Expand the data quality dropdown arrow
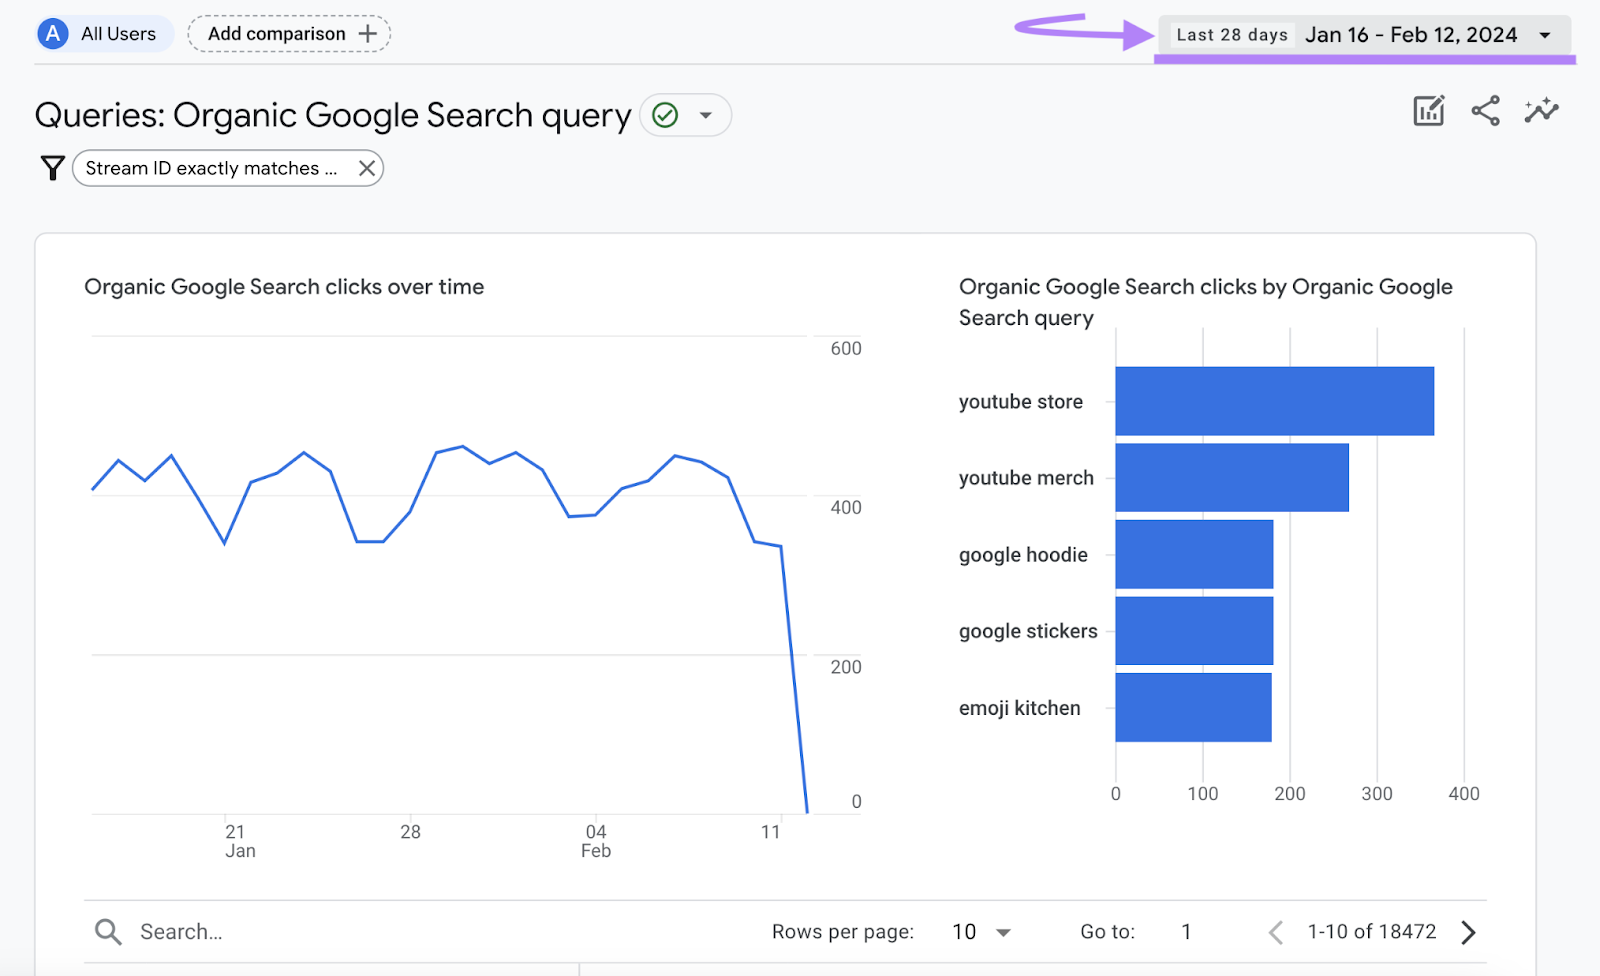This screenshot has height=976, width=1600. click(x=706, y=115)
